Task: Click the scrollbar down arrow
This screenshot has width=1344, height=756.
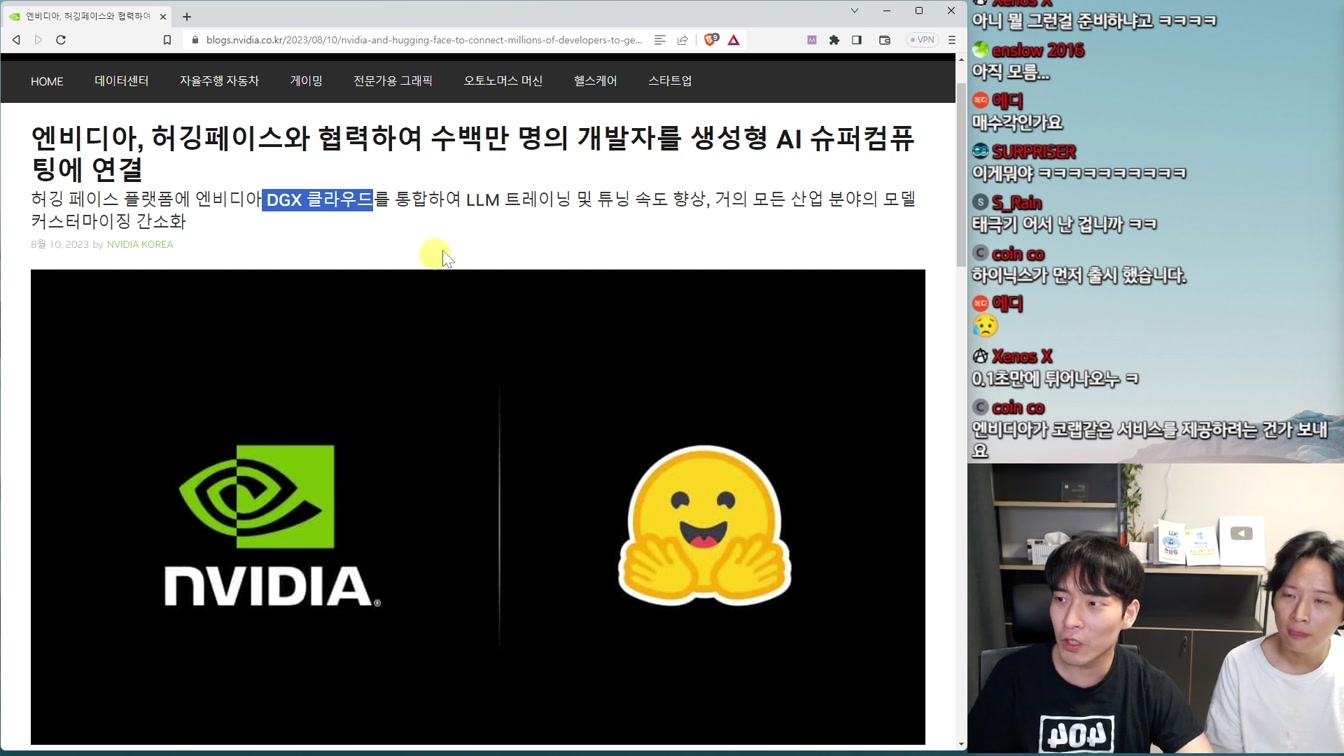Action: tap(961, 743)
